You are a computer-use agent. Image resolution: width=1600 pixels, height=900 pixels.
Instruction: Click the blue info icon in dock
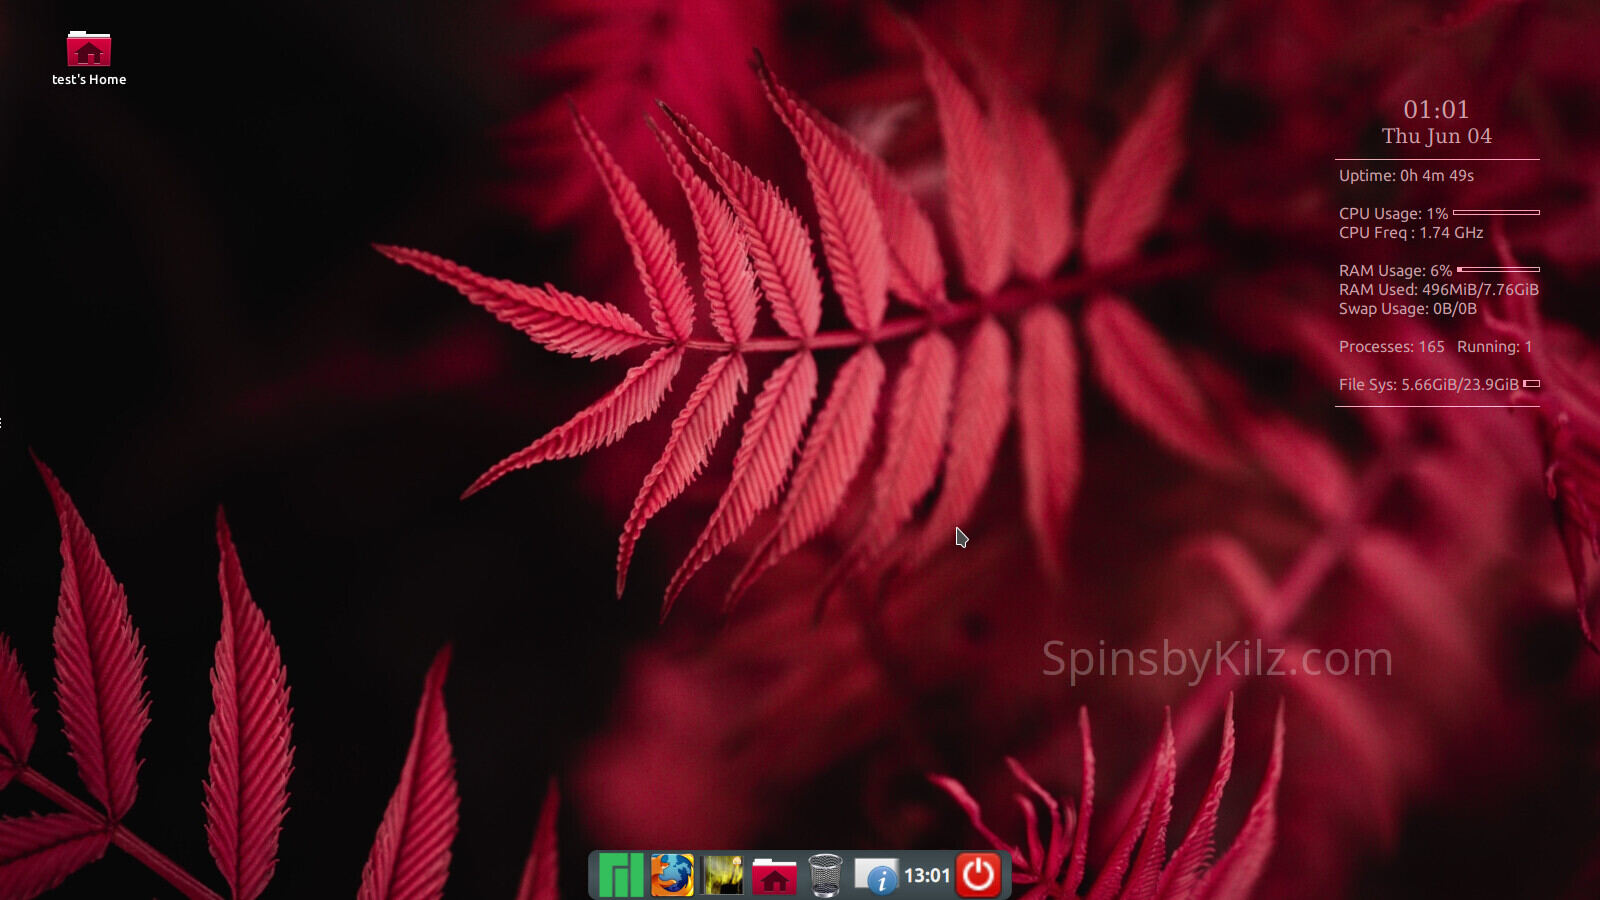point(877,876)
